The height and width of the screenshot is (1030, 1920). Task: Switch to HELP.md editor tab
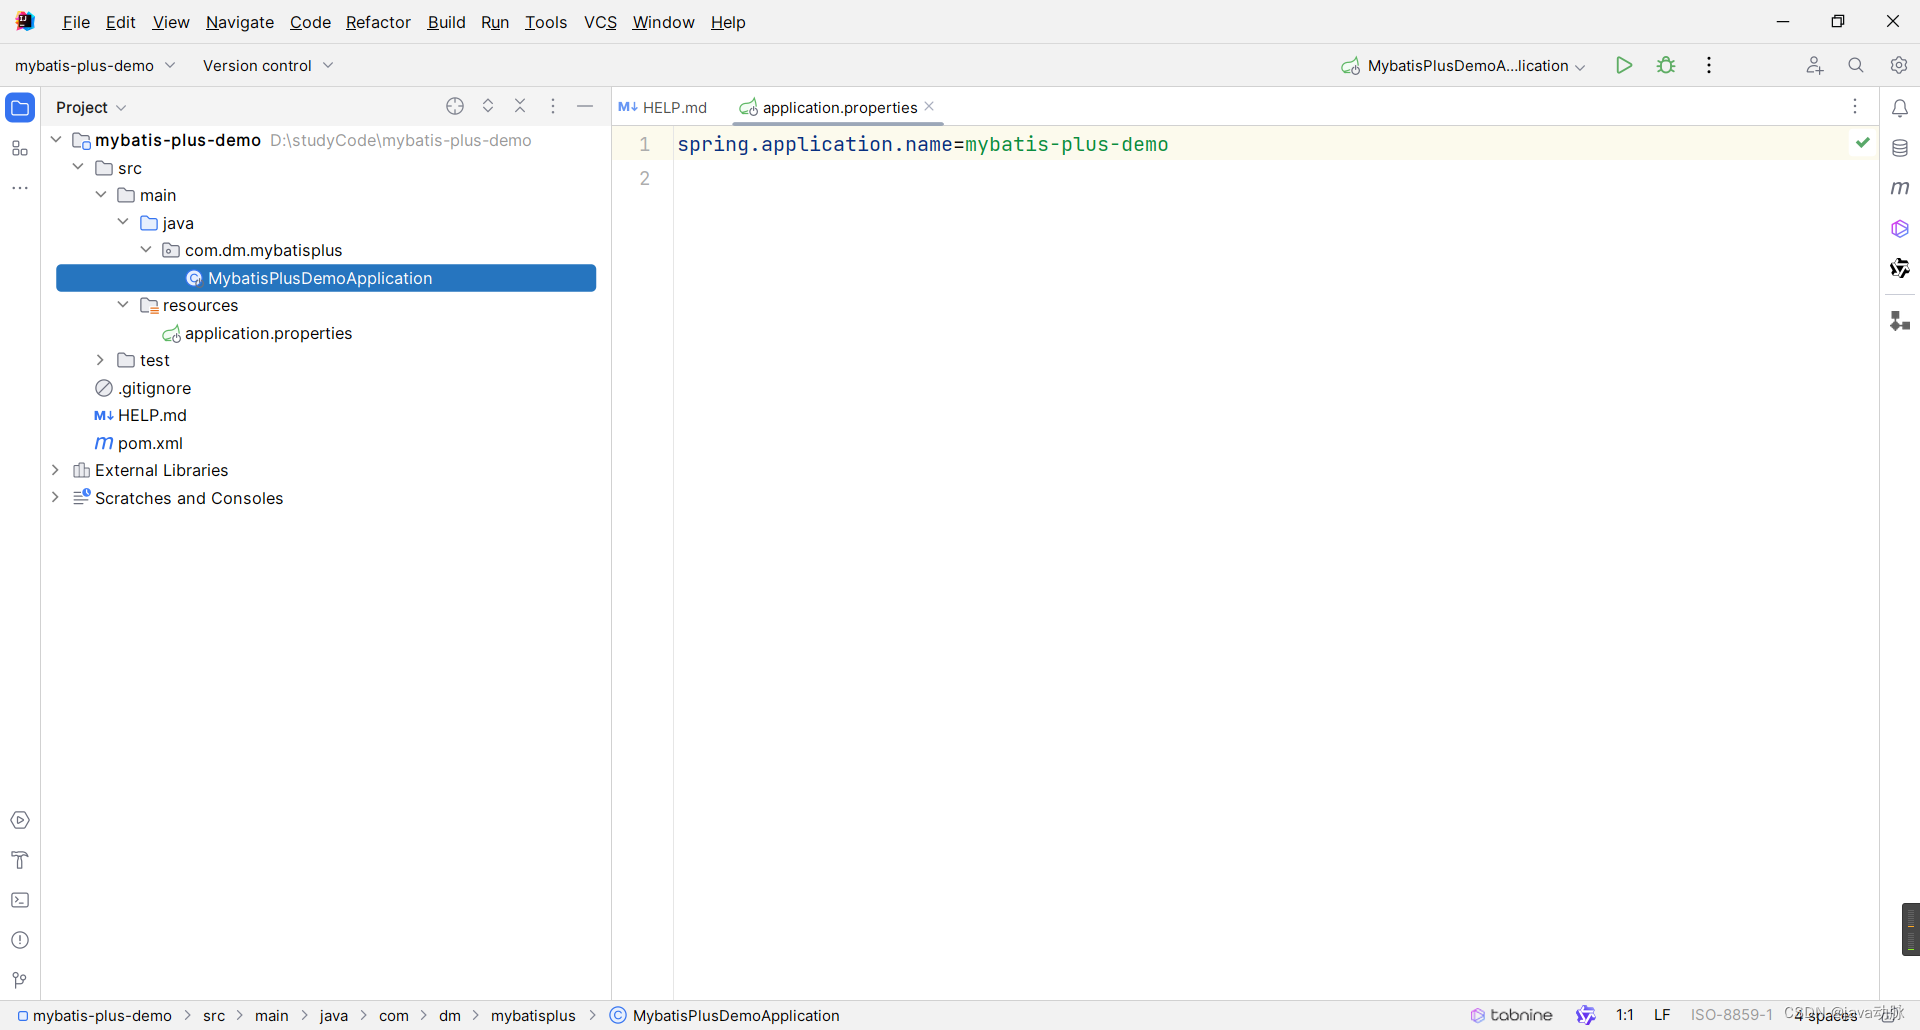pyautogui.click(x=663, y=107)
